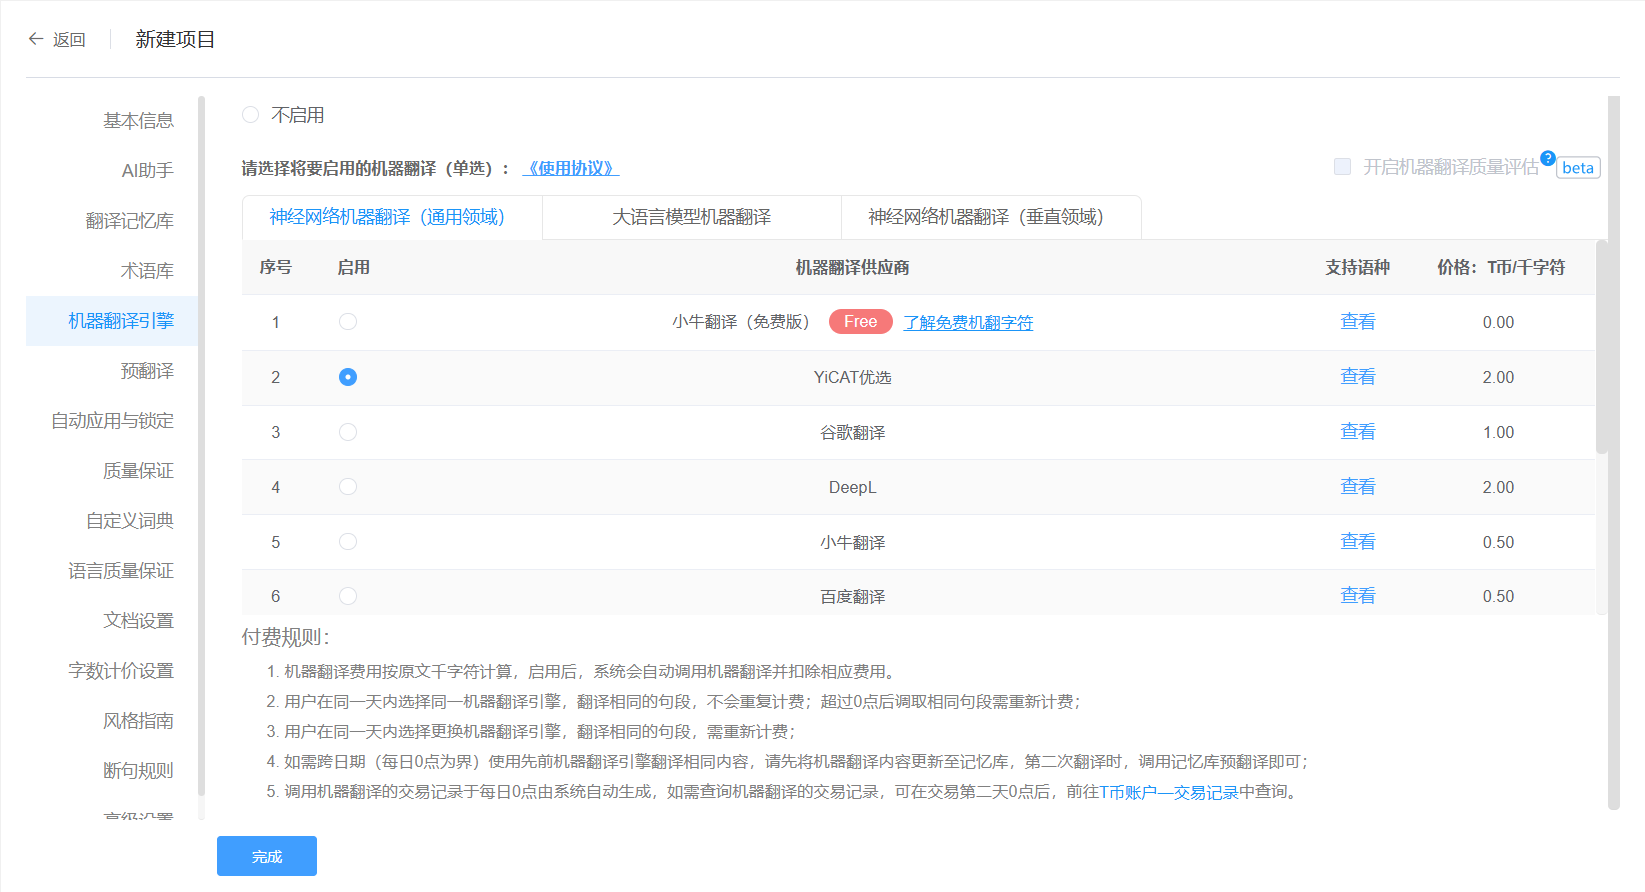The height and width of the screenshot is (892, 1645).
Task: Switch to 大语言模型机器翻译 tab
Action: [691, 217]
